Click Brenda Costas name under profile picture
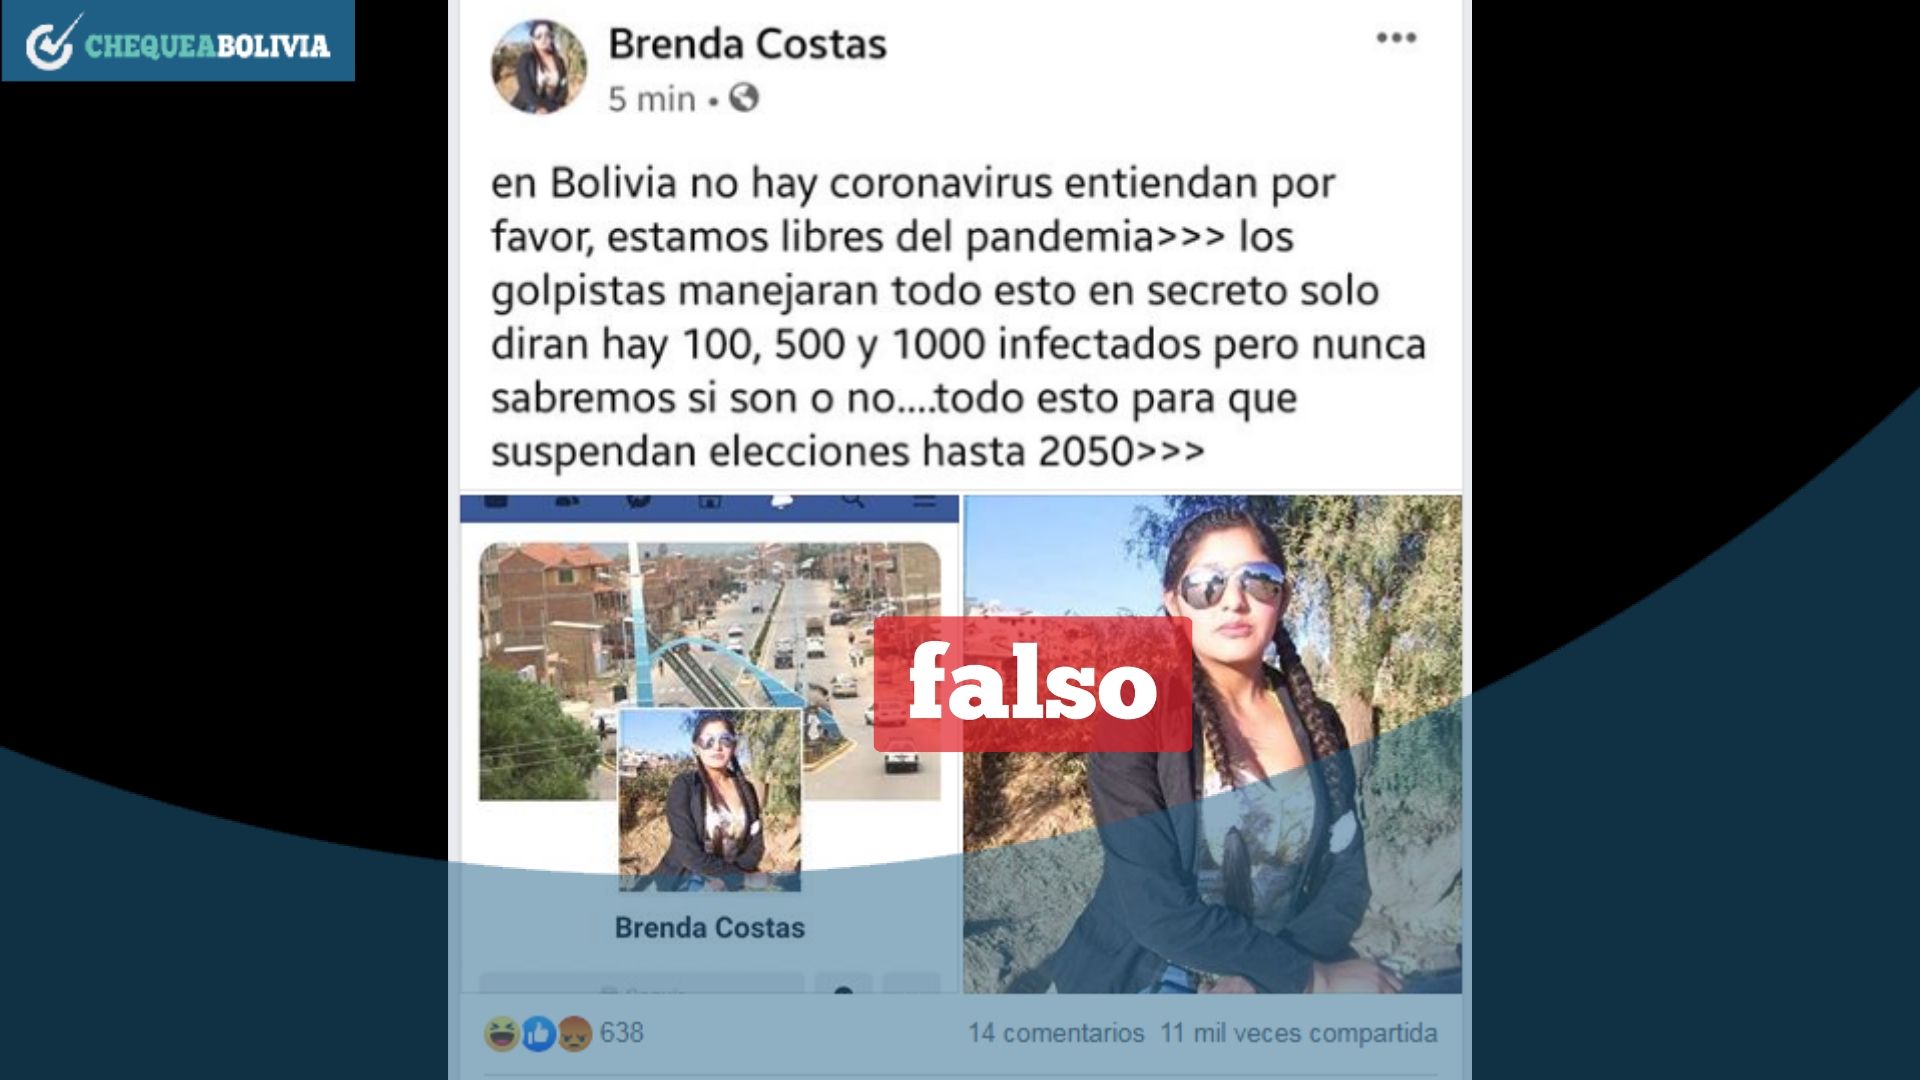The height and width of the screenshot is (1080, 1920). point(710,928)
